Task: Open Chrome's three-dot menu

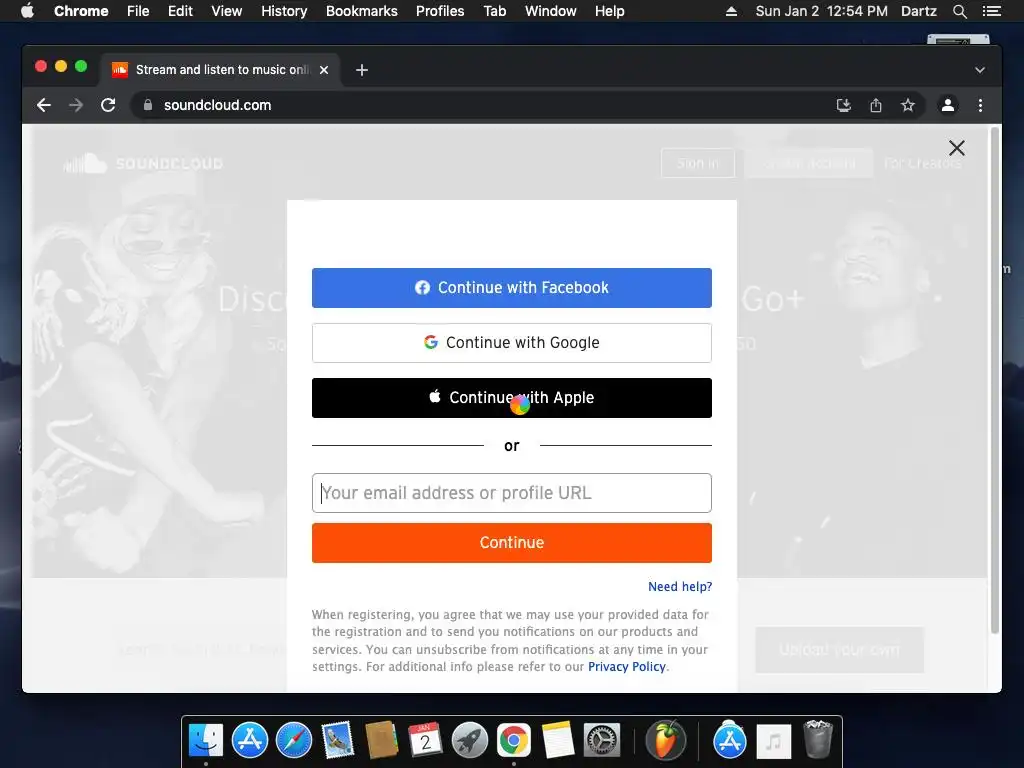Action: pyautogui.click(x=980, y=105)
